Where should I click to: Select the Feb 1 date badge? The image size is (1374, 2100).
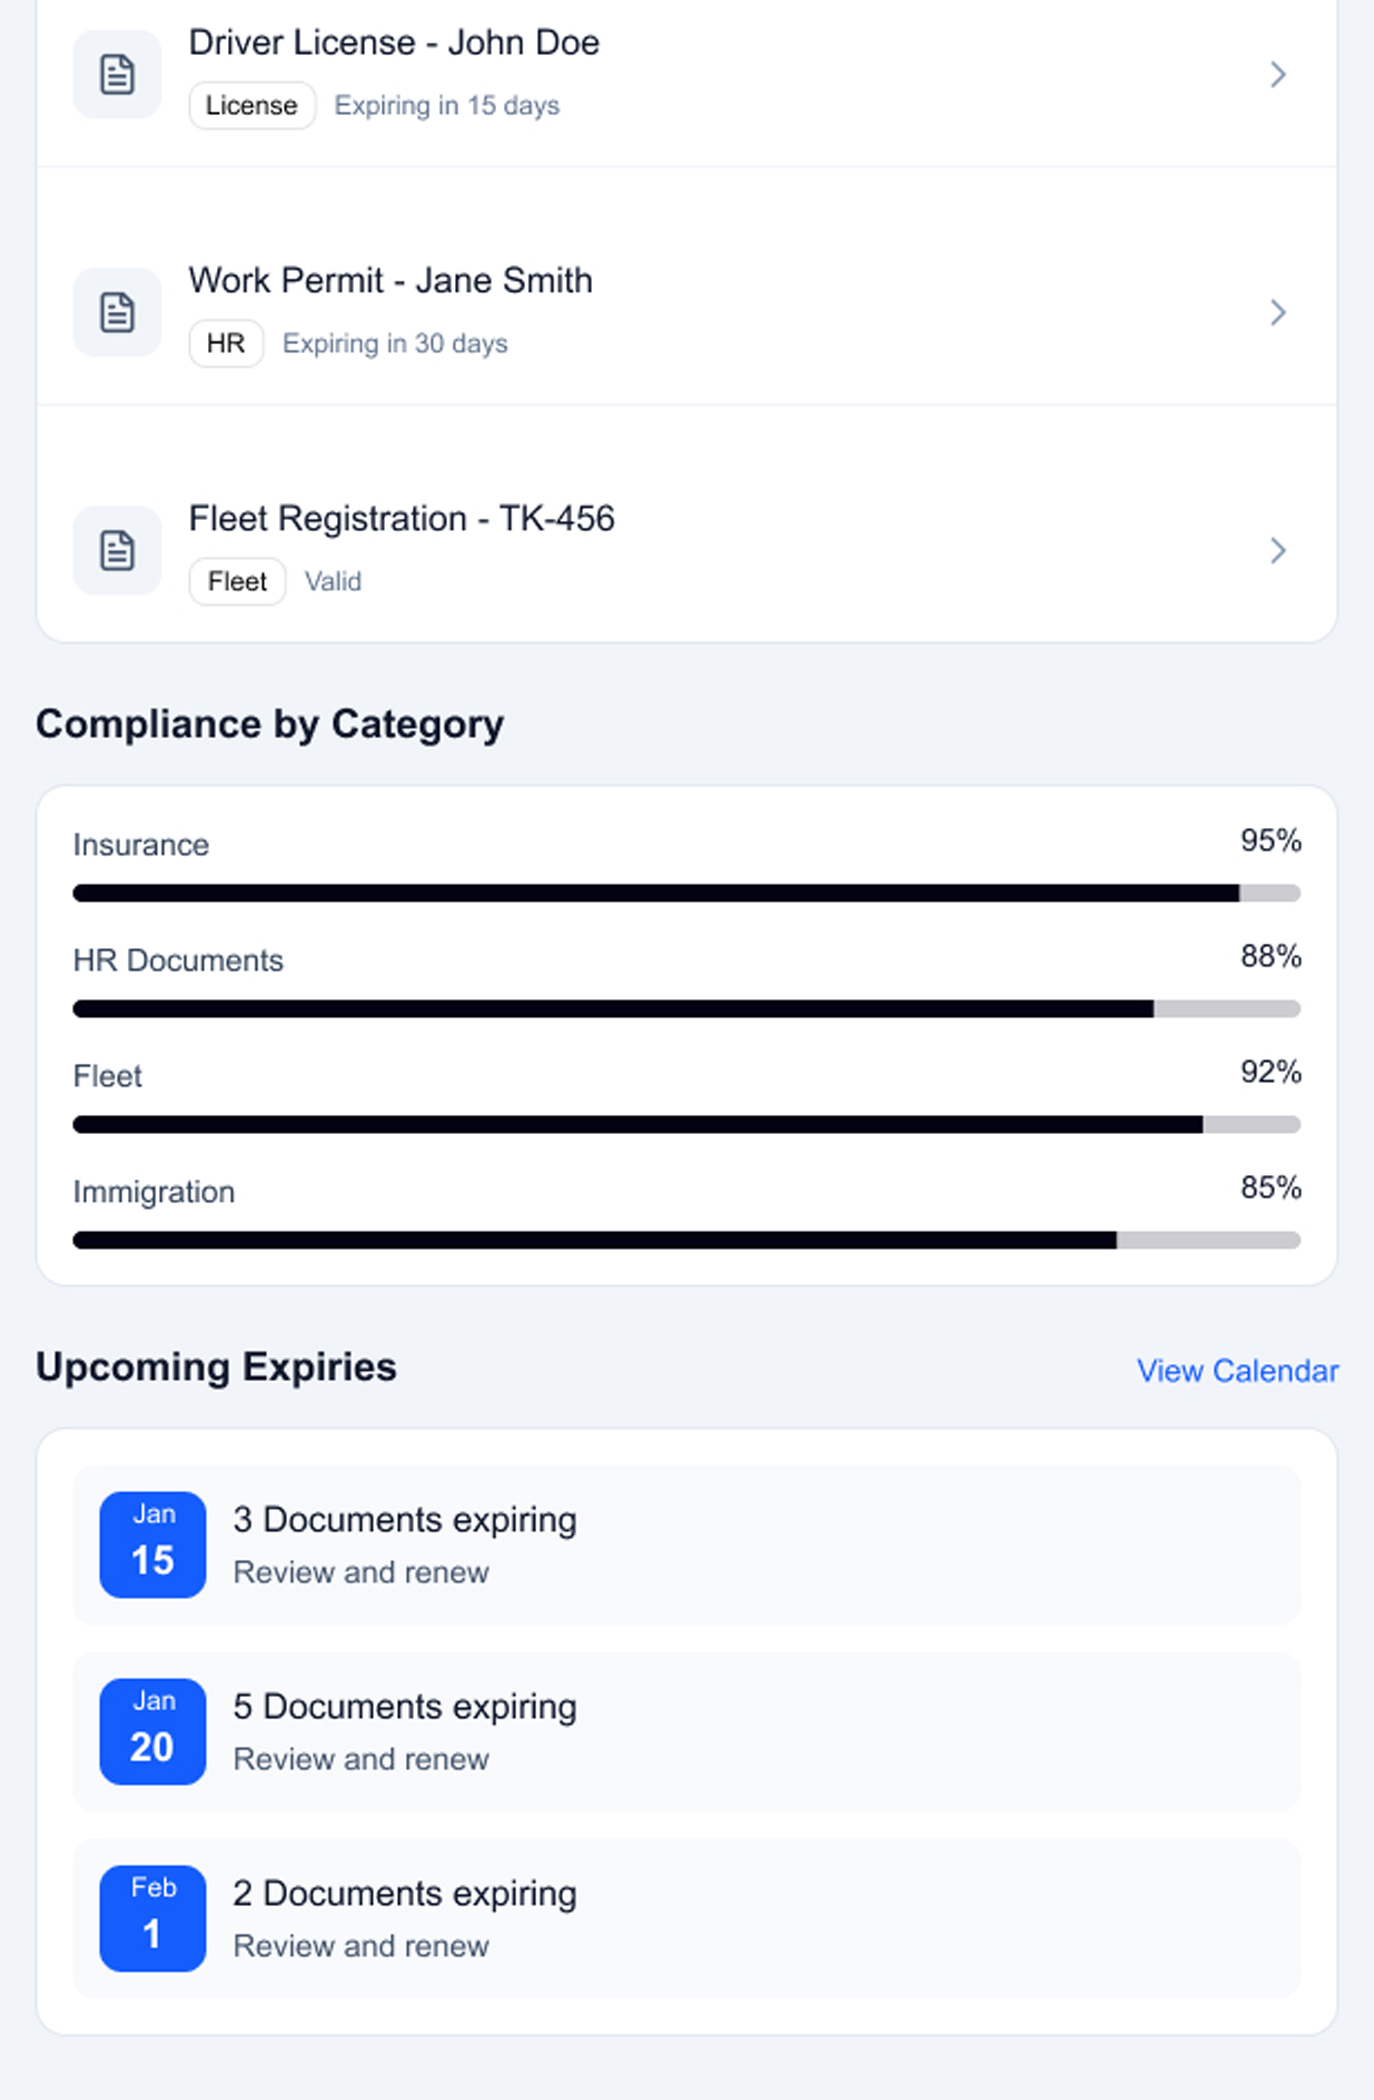coord(152,1918)
